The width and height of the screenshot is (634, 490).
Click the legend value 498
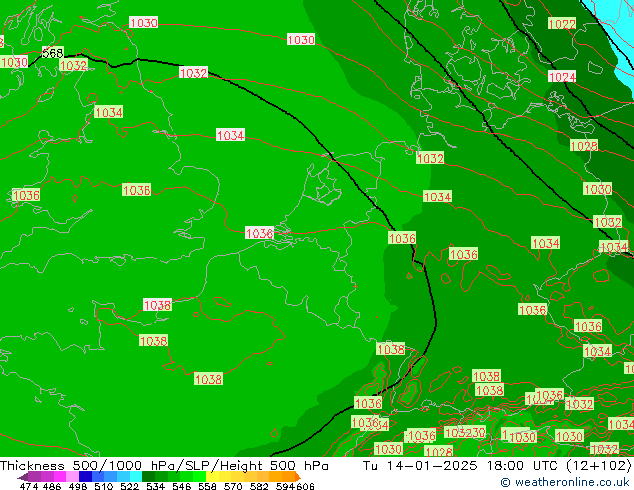point(78,486)
